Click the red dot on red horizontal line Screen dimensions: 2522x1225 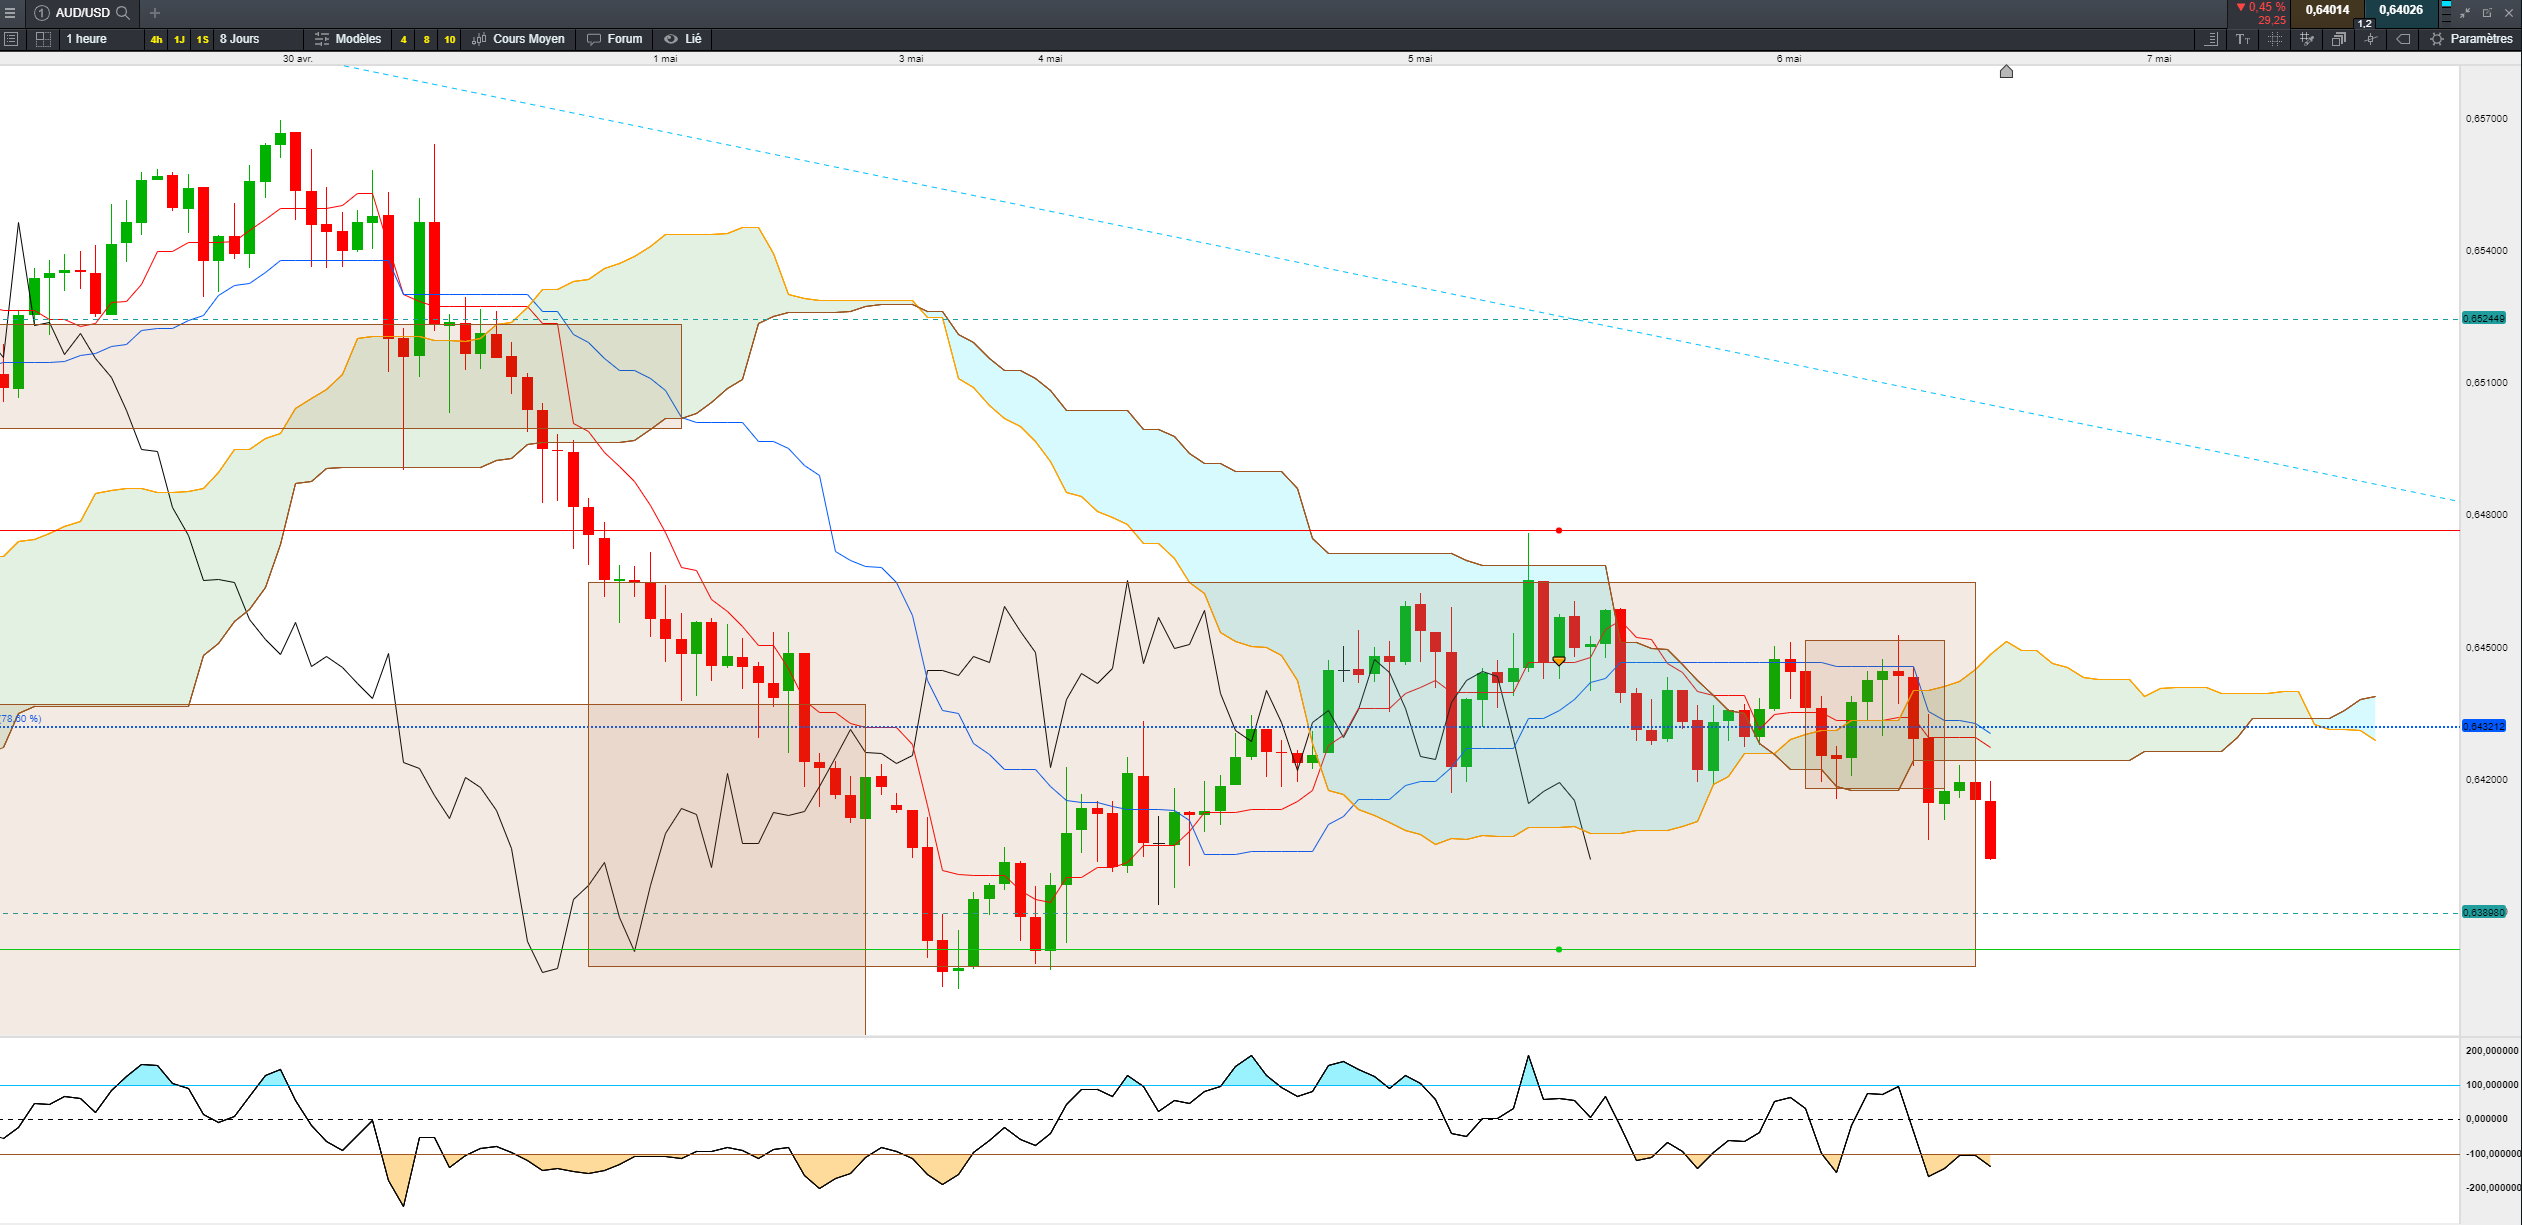pyautogui.click(x=1559, y=530)
